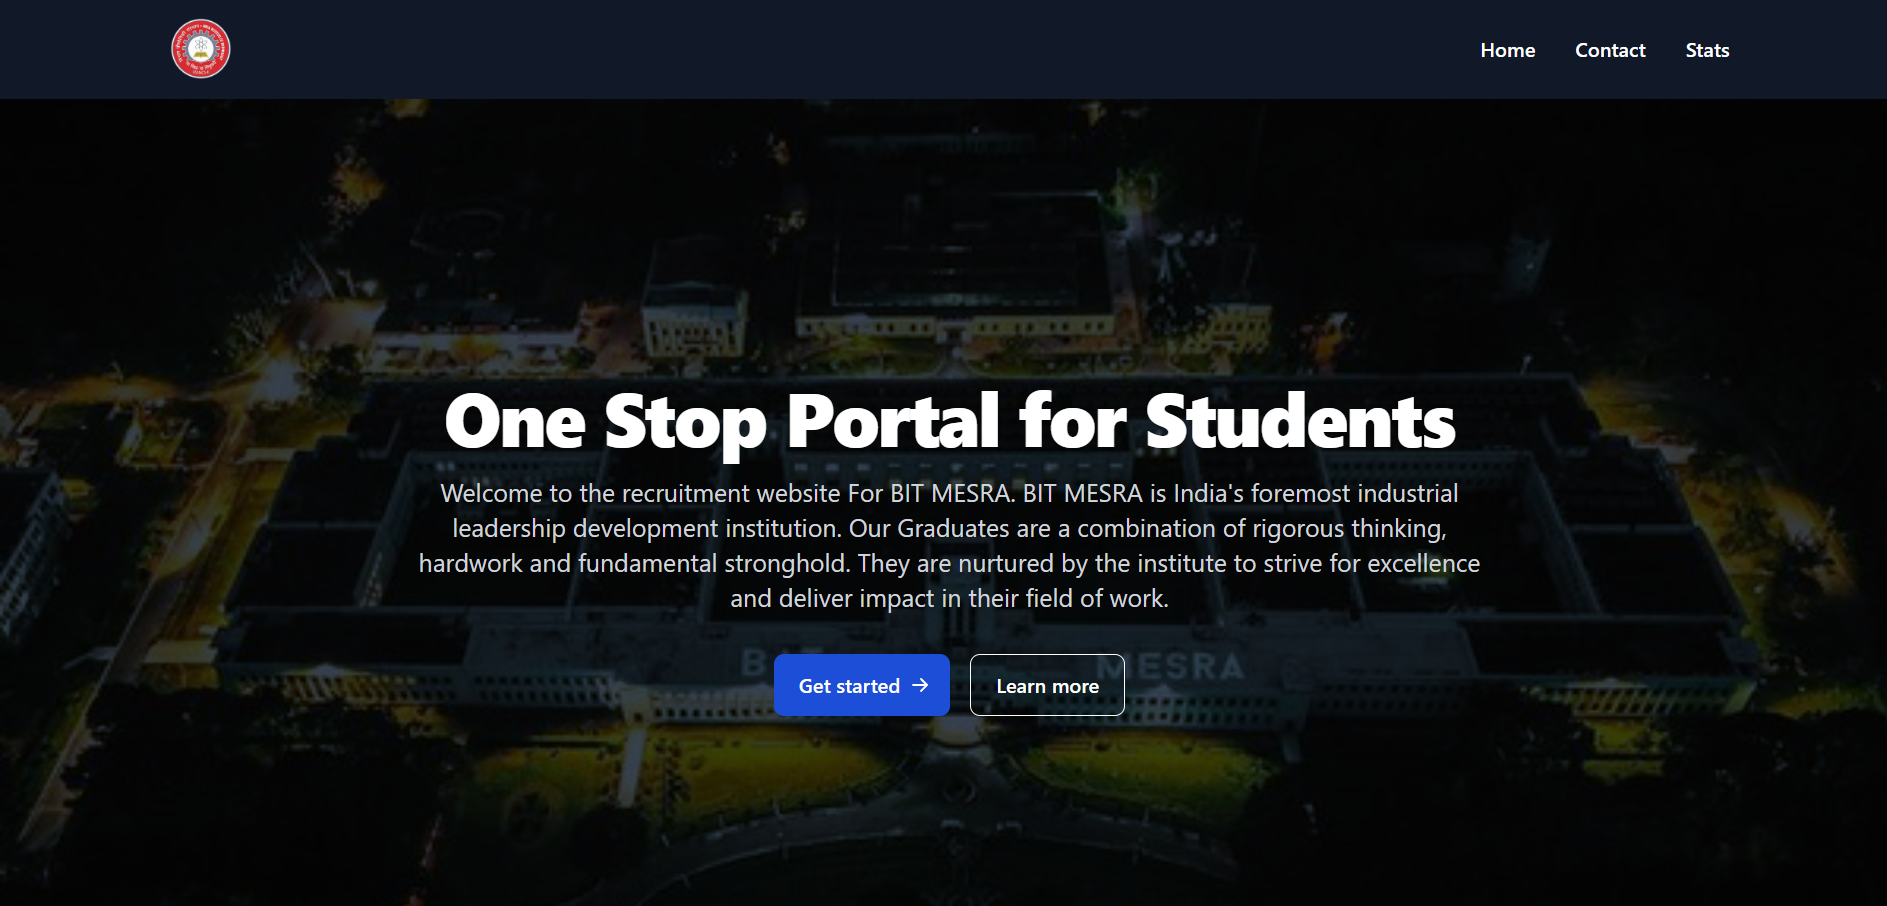The image size is (1887, 906).
Task: Click Get started to begin
Action: coord(861,686)
